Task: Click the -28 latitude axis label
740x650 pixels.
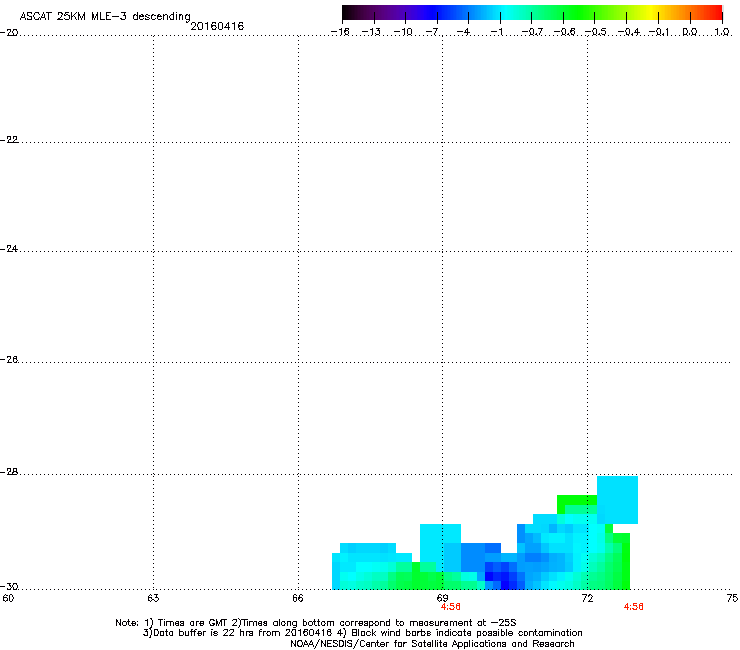Action: pos(9,472)
